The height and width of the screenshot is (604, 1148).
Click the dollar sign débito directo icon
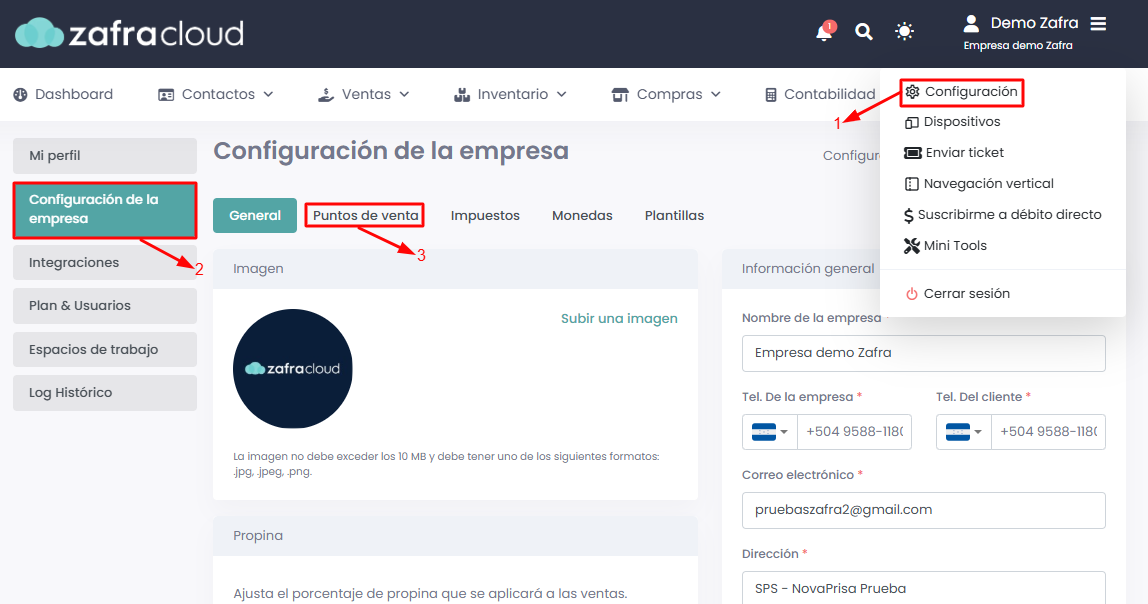point(909,215)
